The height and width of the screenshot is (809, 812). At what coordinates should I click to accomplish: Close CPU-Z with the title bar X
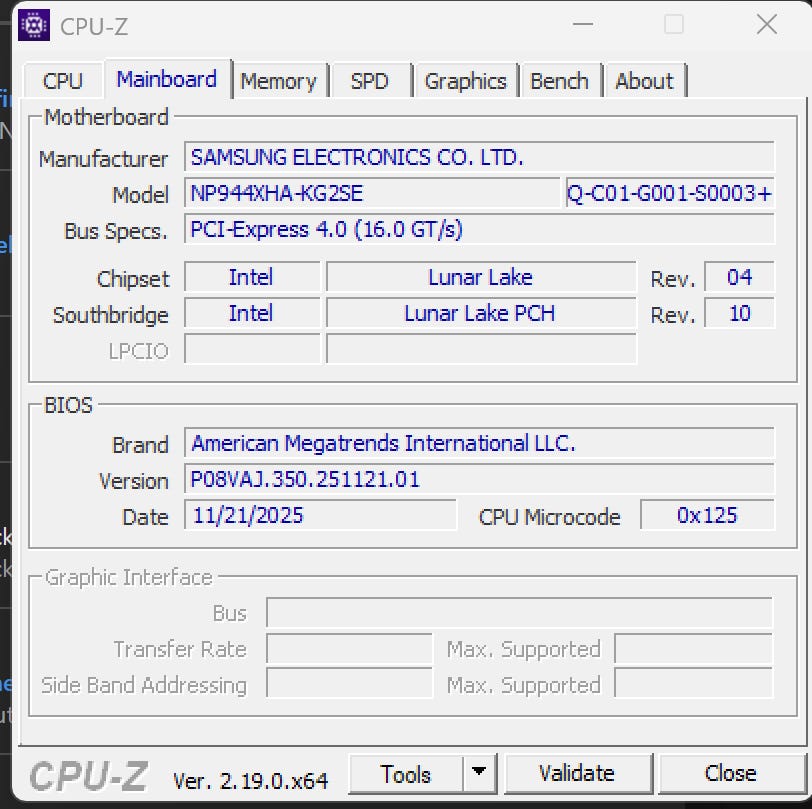(x=766, y=24)
